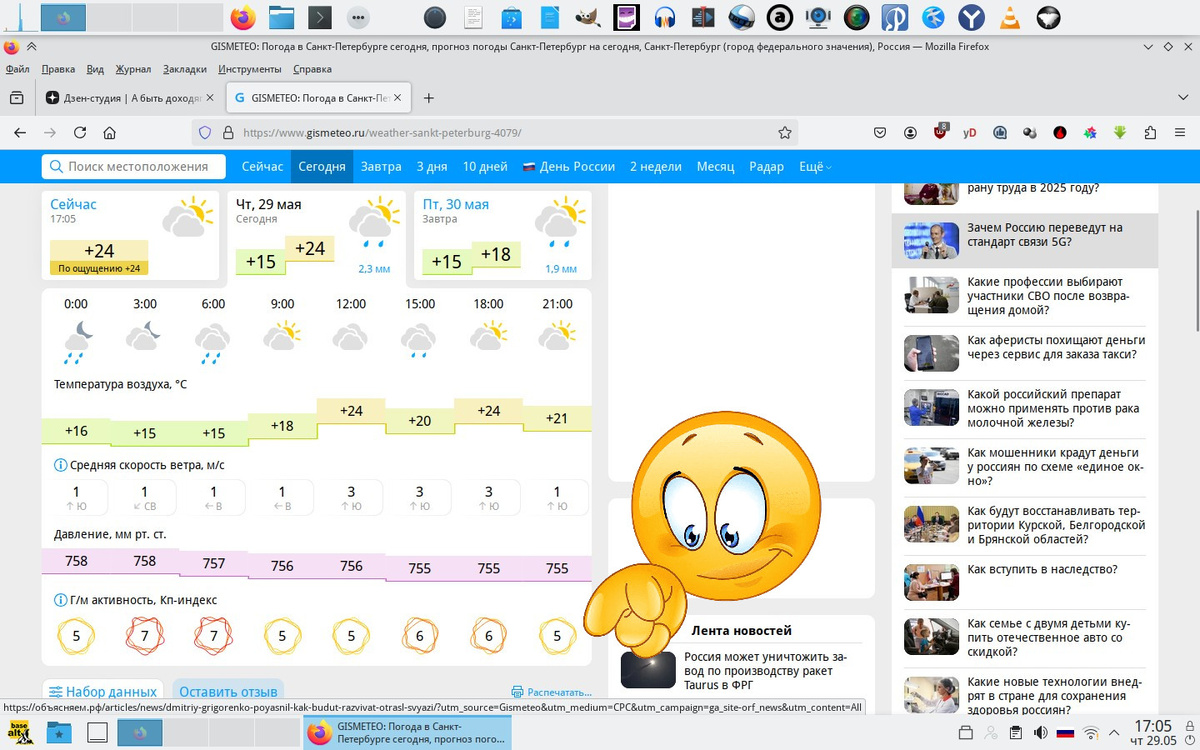The image size is (1200, 750).
Task: Launch Firefox from the top panel
Action: 243,17
